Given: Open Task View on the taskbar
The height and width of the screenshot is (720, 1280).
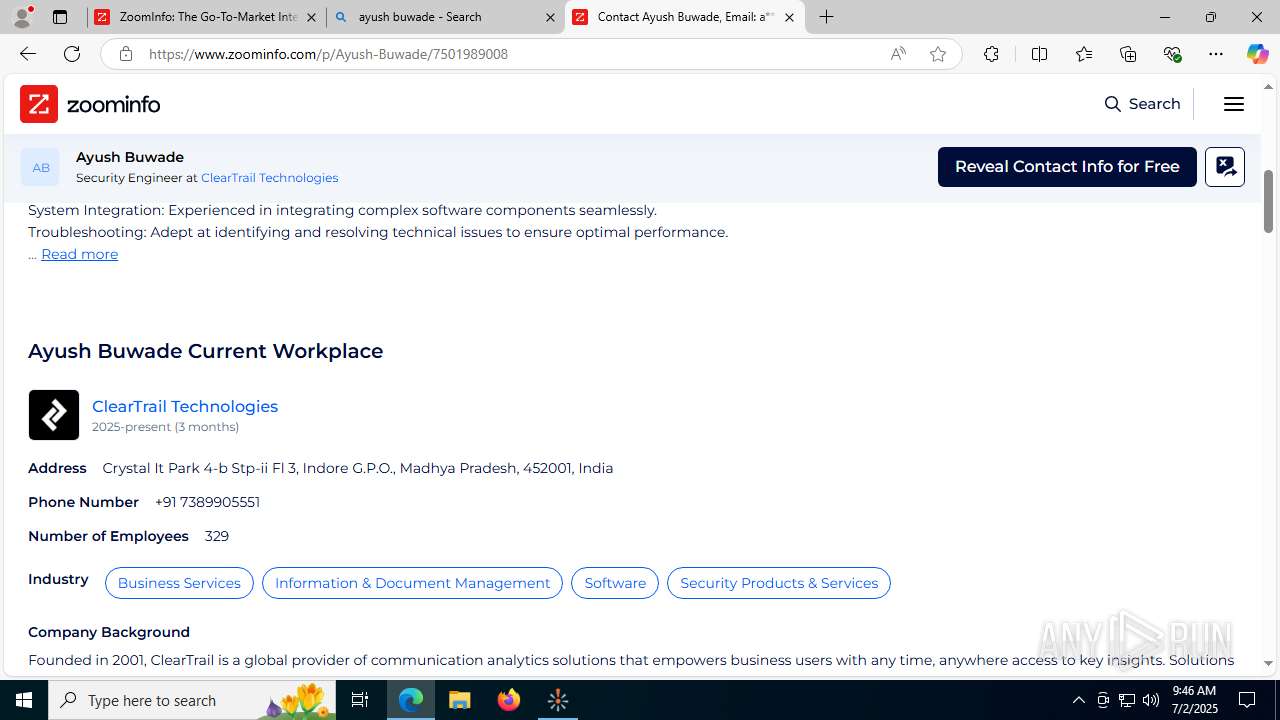Looking at the screenshot, I should [360, 700].
